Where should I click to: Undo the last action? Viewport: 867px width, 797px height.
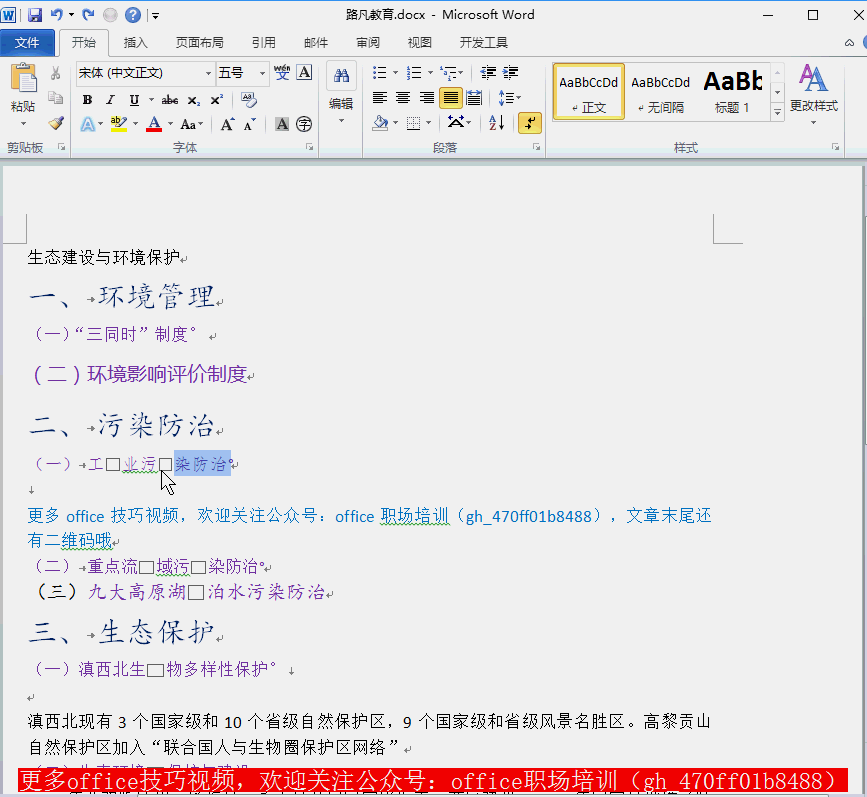pos(57,15)
